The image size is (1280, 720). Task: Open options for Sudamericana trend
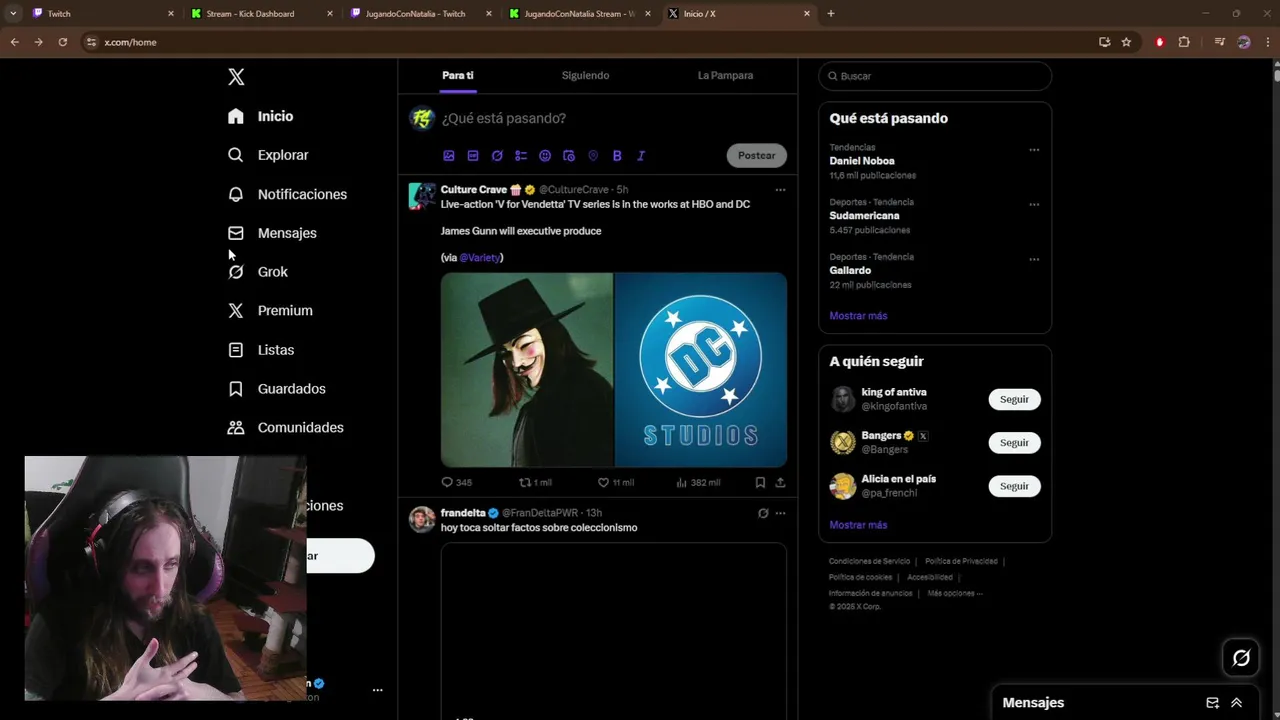point(1034,205)
